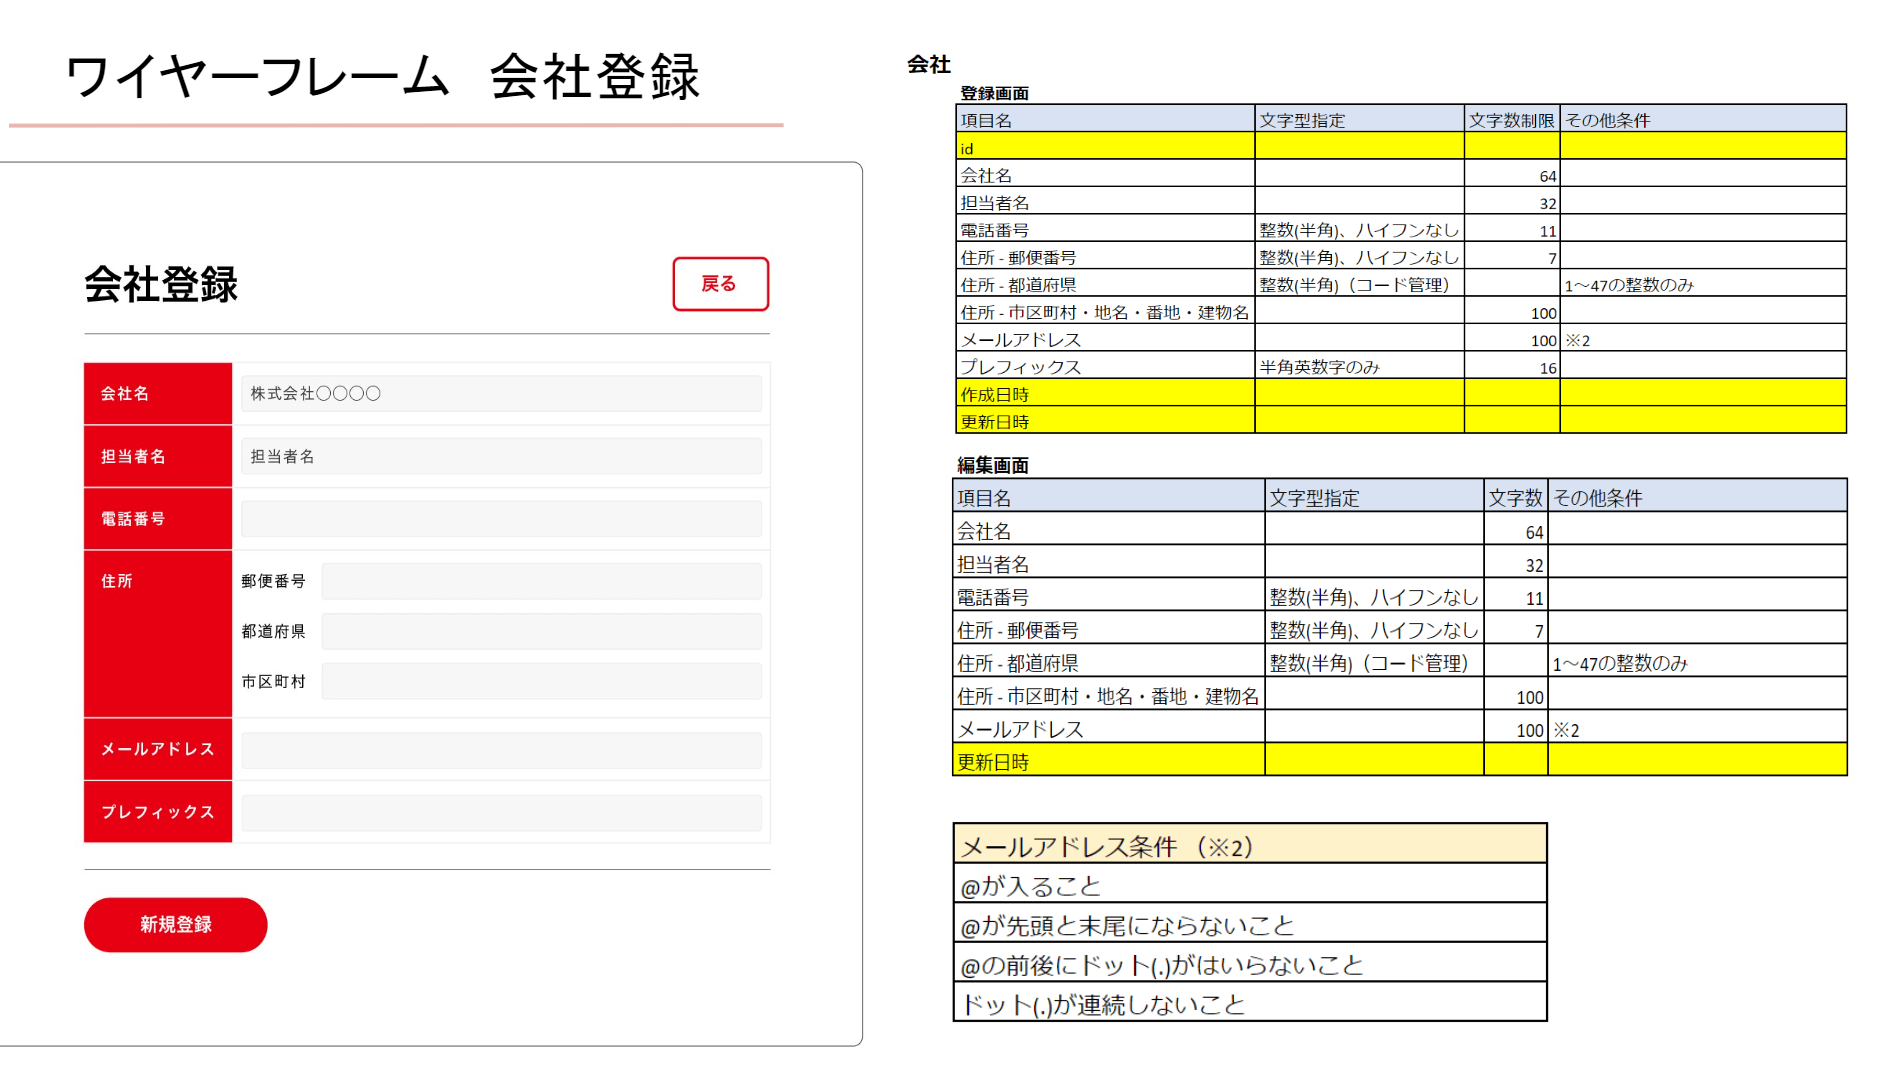Focus the 会社名 input field

(501, 394)
